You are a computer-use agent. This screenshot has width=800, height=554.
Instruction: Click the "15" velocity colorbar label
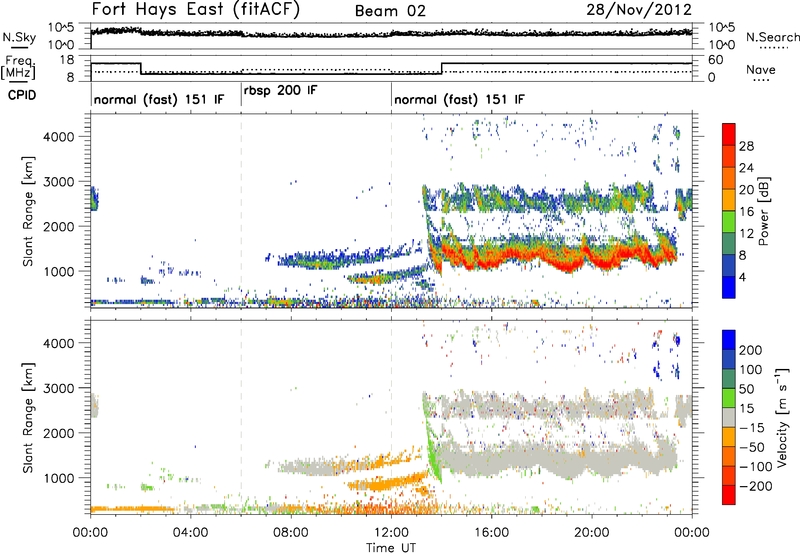[x=746, y=408]
